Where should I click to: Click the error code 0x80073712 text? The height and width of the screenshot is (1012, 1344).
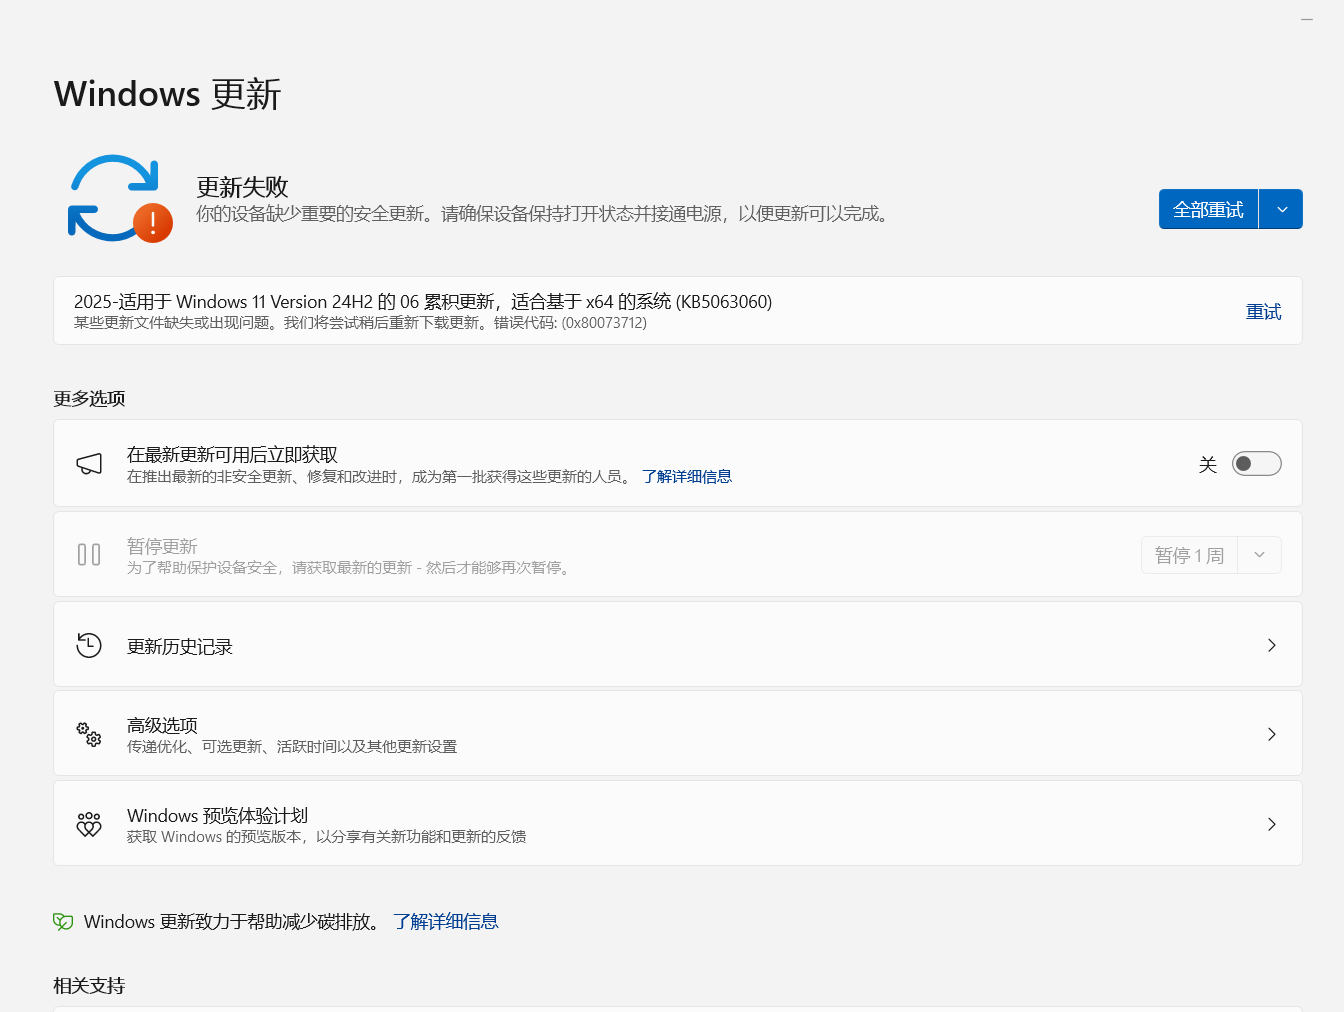click(x=604, y=323)
